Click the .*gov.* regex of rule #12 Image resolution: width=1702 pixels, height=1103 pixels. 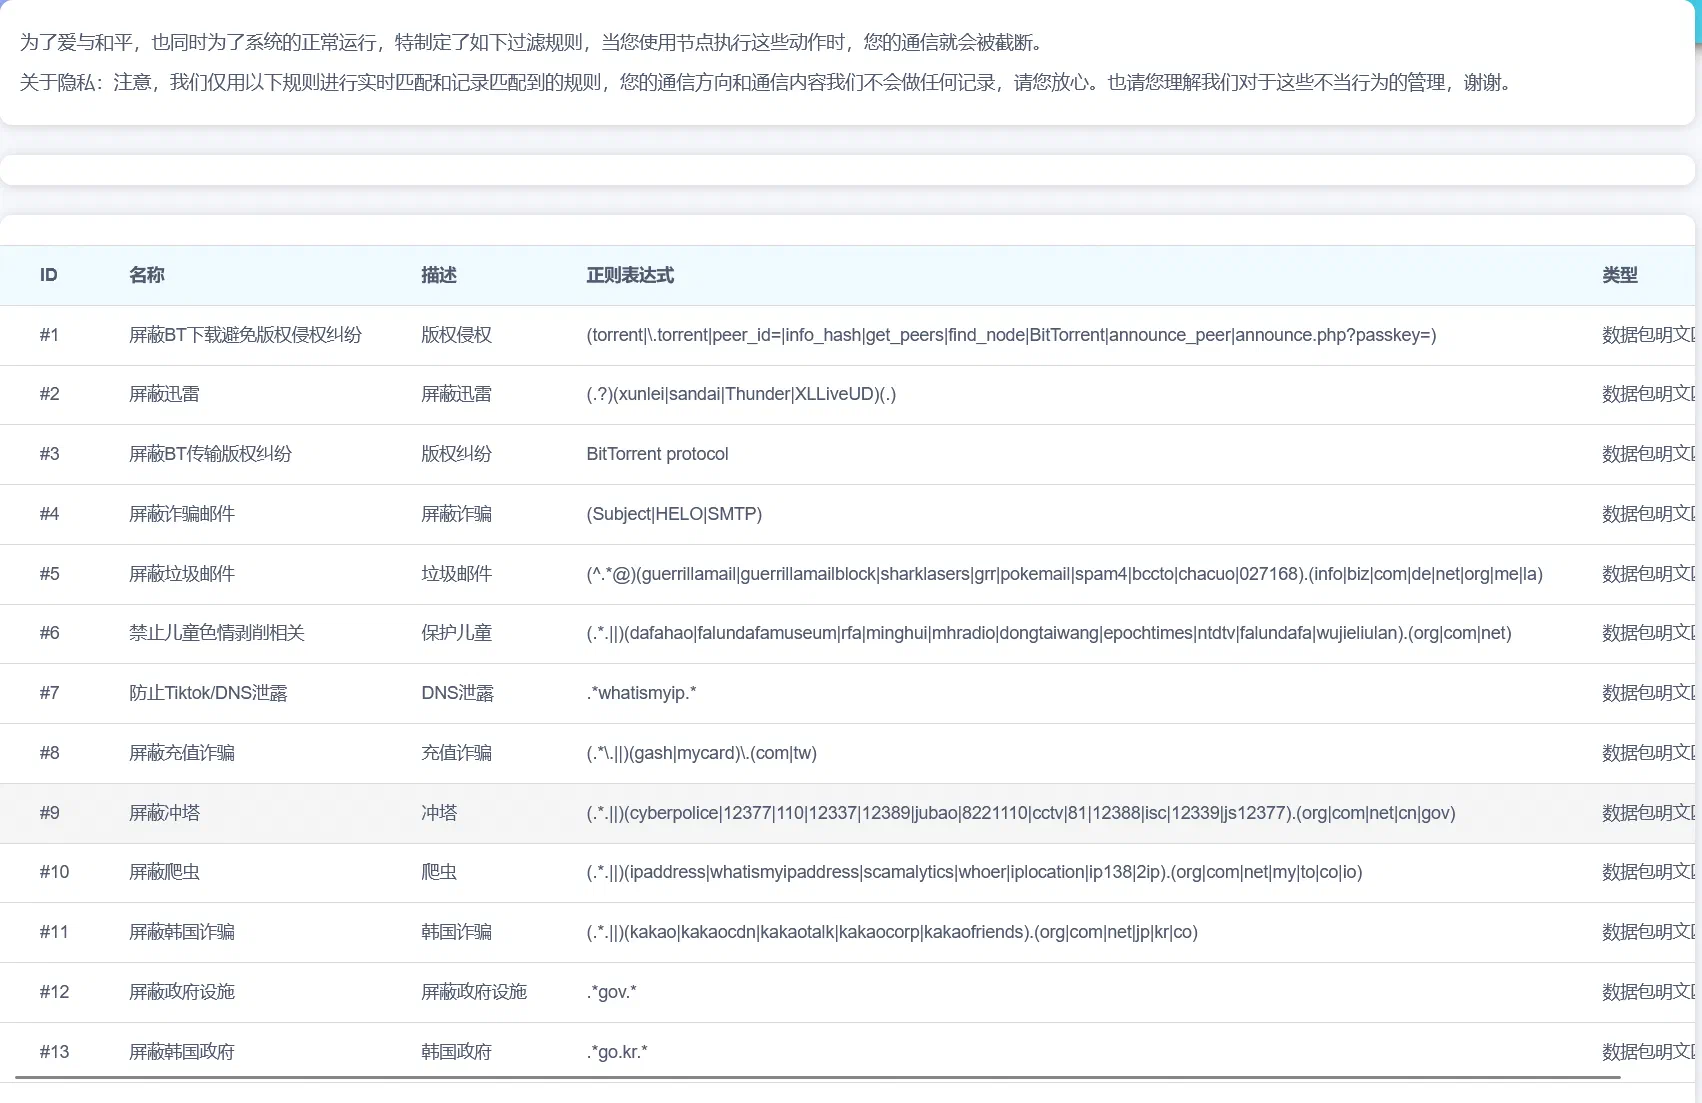point(611,992)
